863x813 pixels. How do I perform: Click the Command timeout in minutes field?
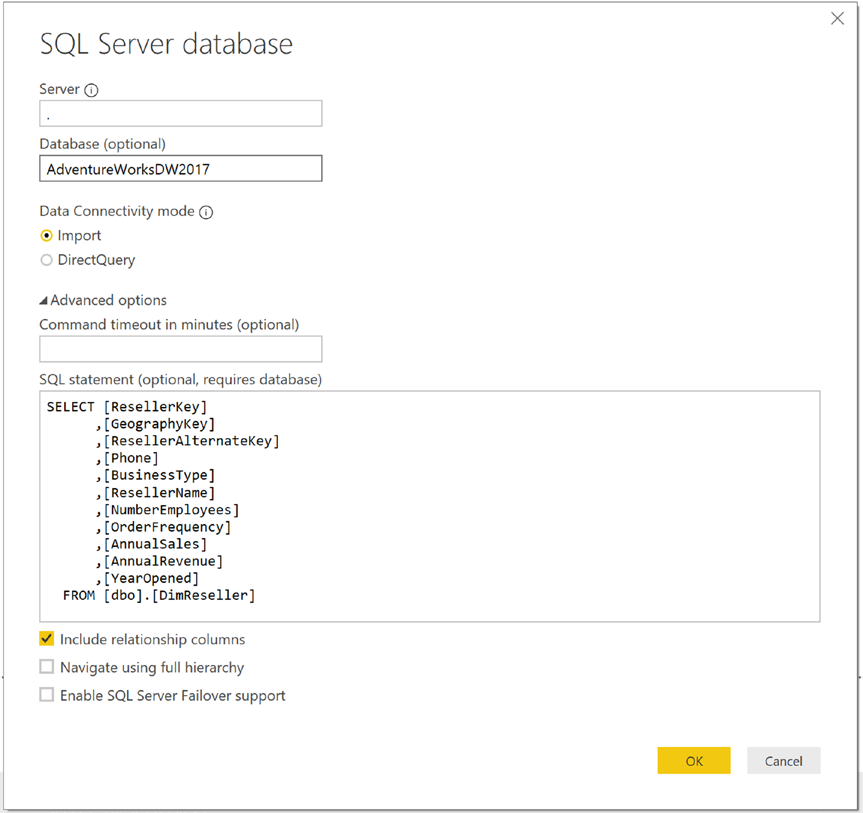[181, 349]
